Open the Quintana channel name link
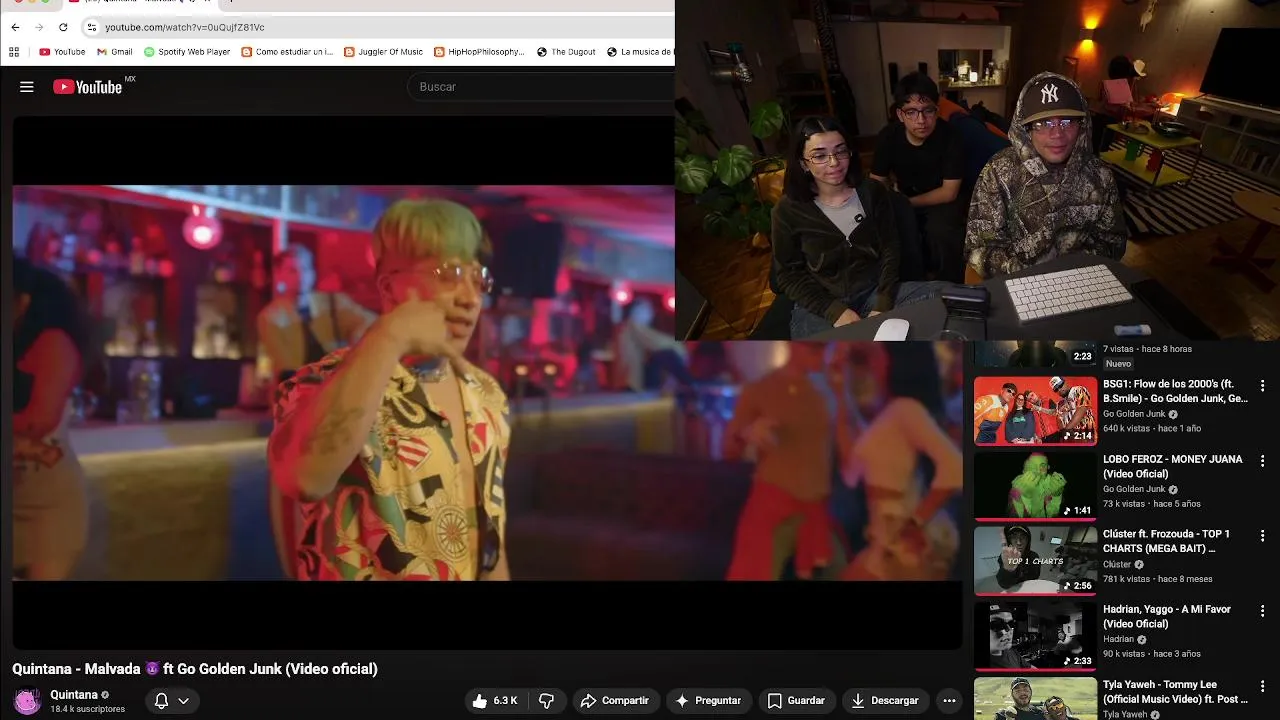This screenshot has width=1280, height=720. (74, 694)
